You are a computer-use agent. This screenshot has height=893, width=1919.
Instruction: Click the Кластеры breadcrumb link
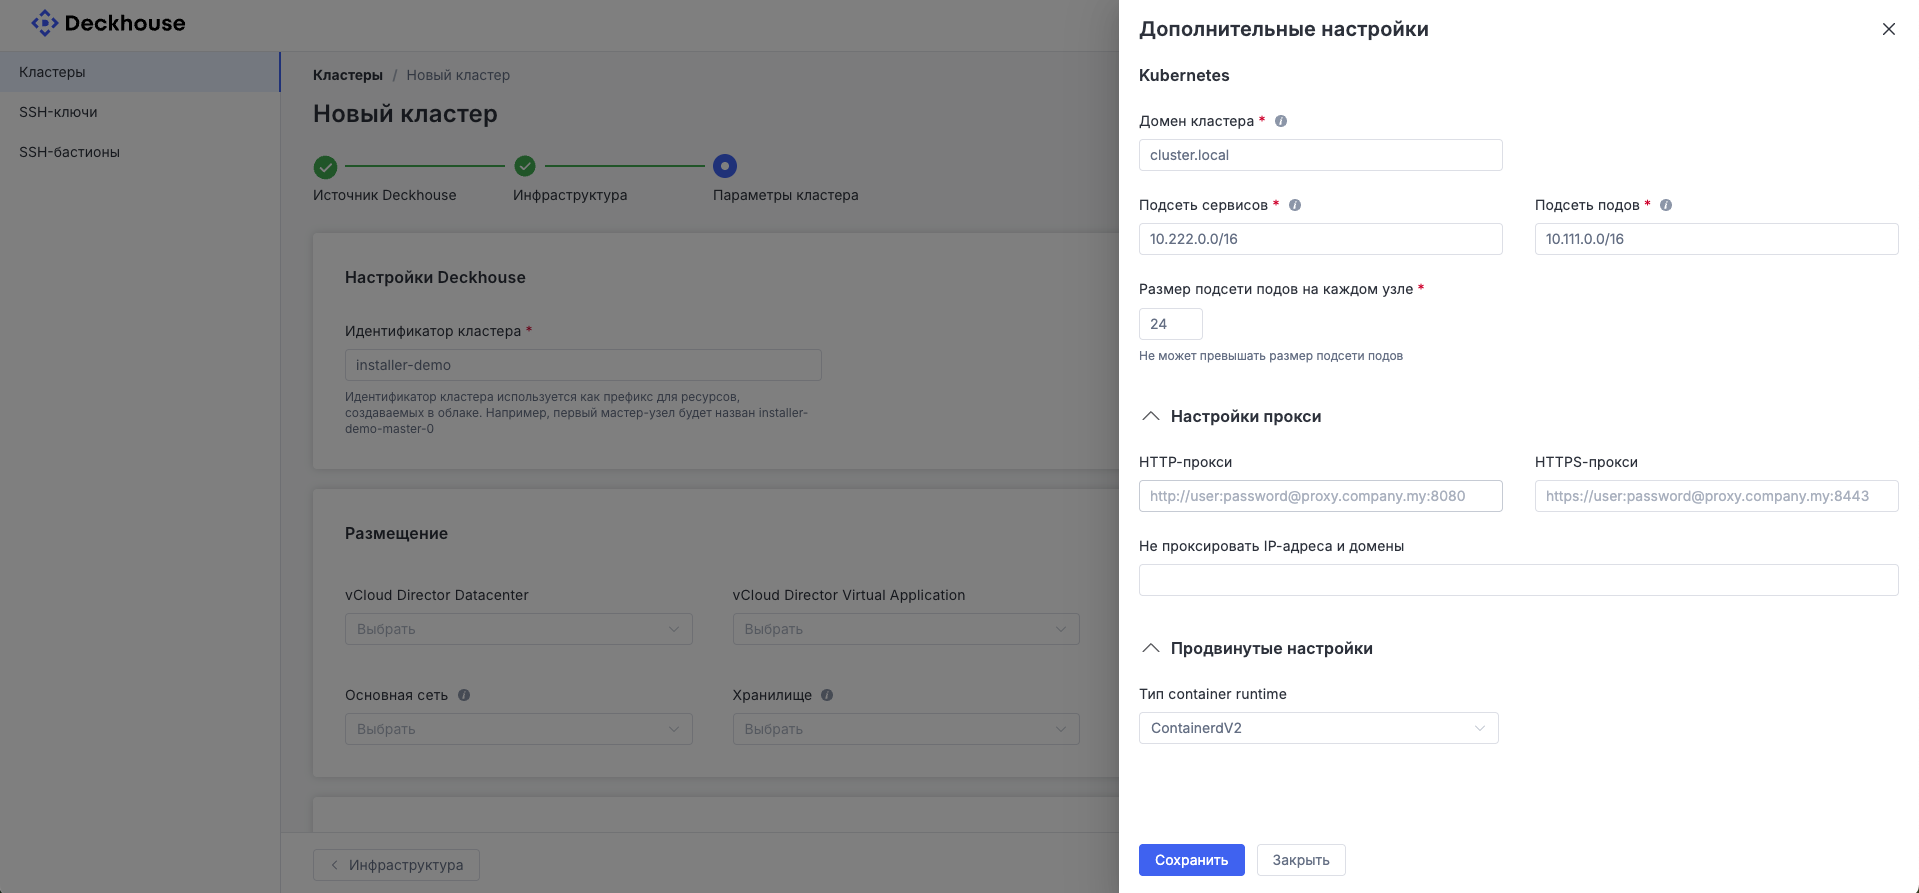tap(348, 75)
